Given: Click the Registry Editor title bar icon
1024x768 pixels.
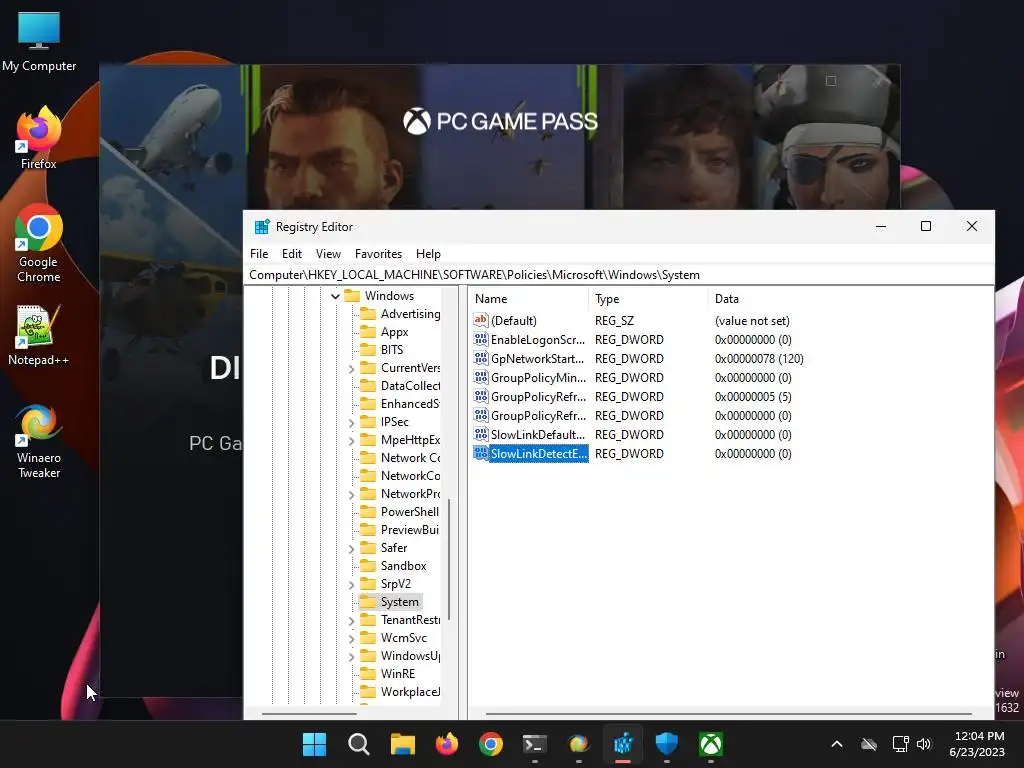Looking at the screenshot, I should (262, 227).
